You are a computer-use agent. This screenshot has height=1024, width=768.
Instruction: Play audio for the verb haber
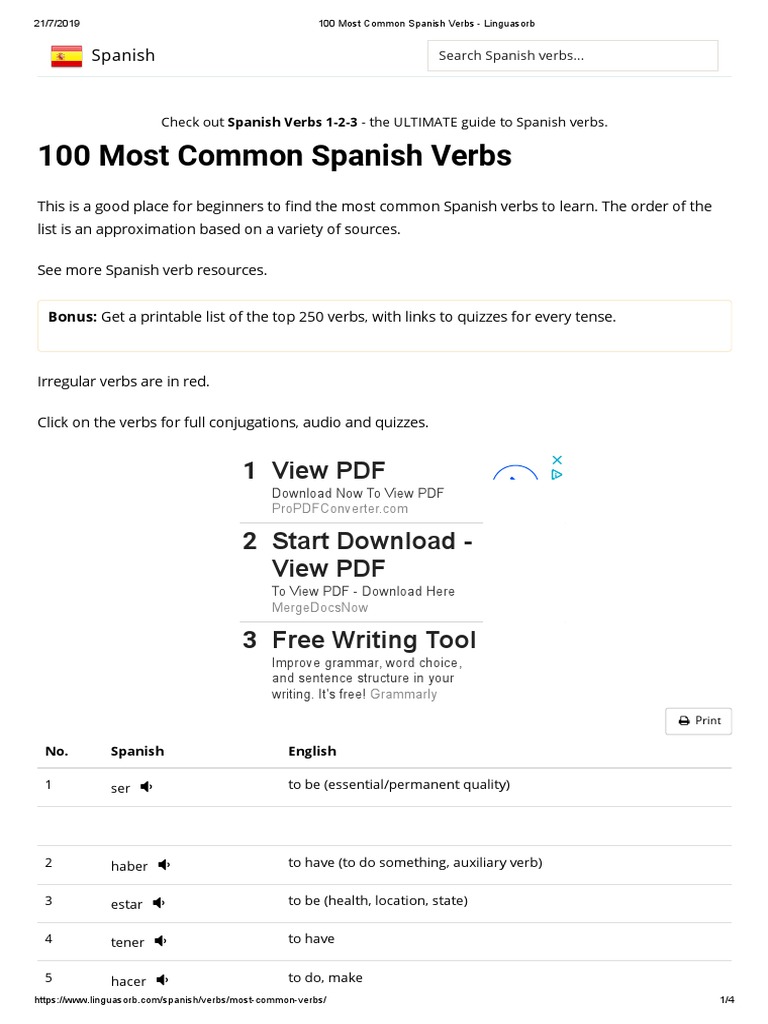coord(164,865)
